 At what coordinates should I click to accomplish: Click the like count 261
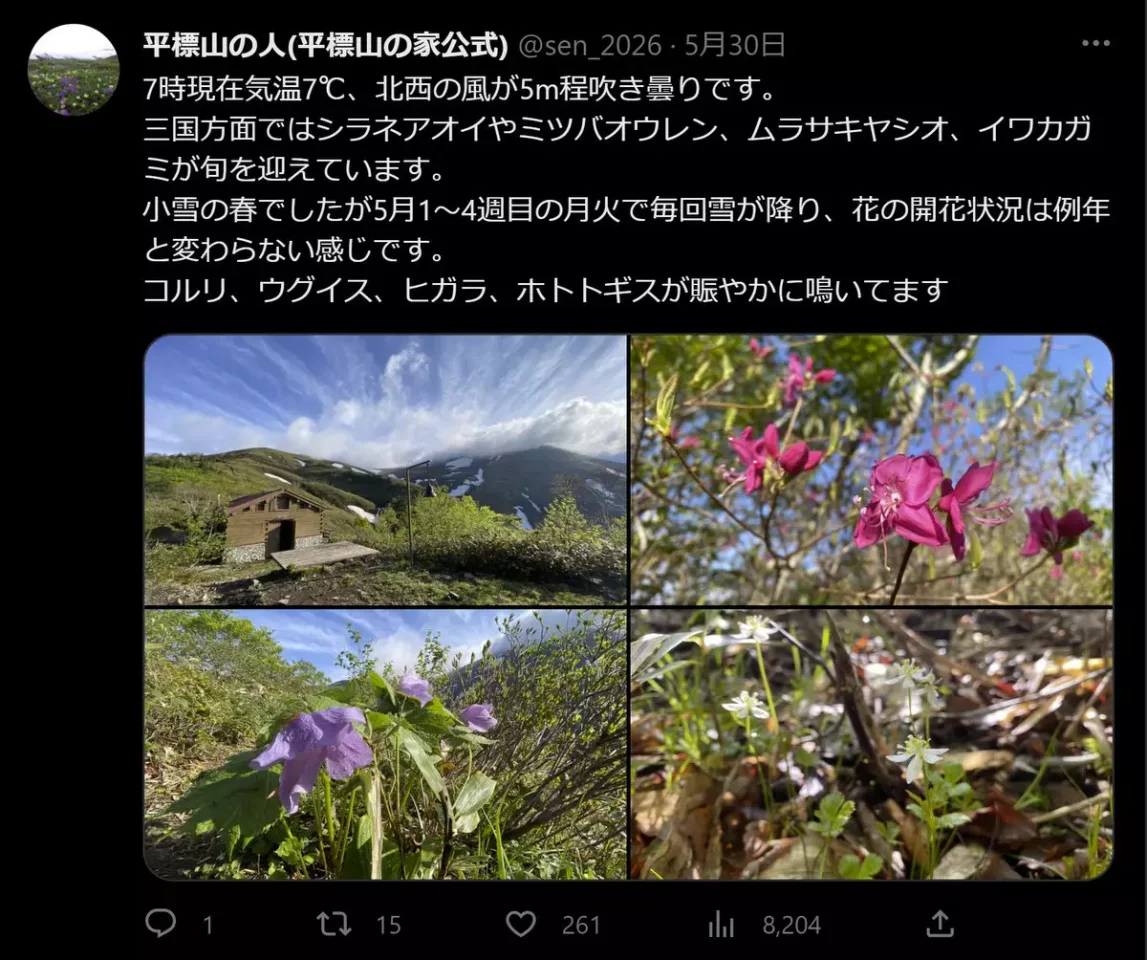pos(581,926)
